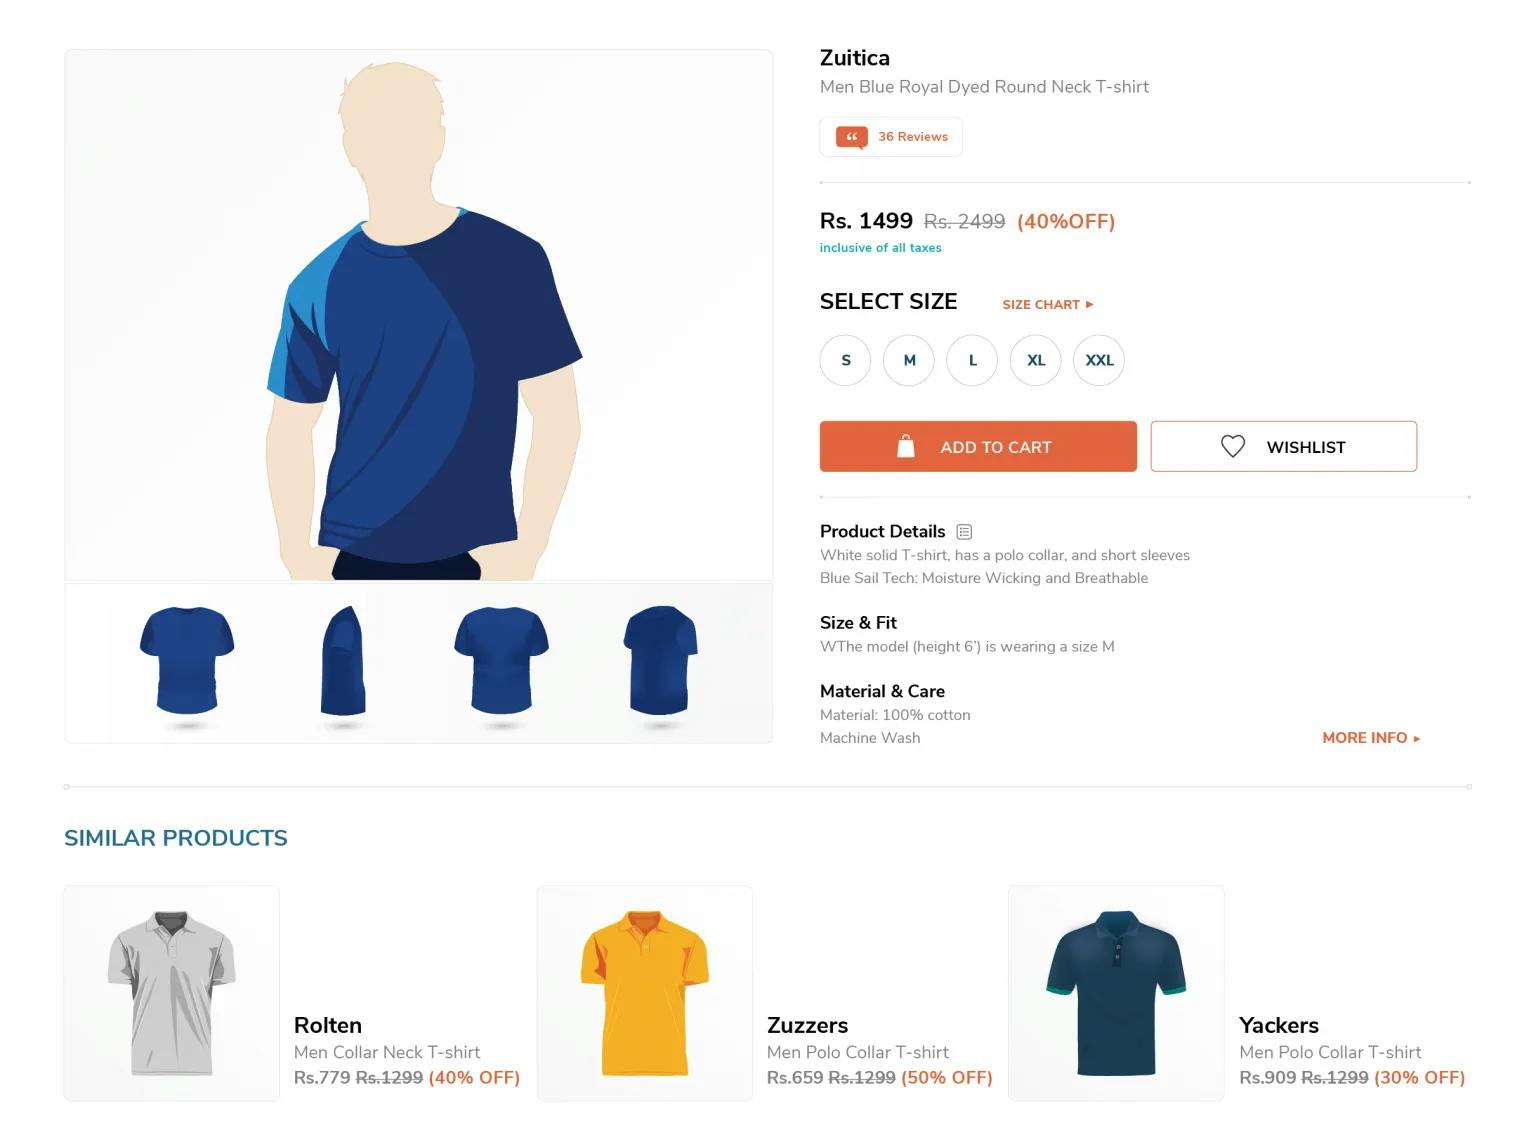The height and width of the screenshot is (1142, 1536).
Task: Add the t-shirt to cart
Action: point(978,446)
